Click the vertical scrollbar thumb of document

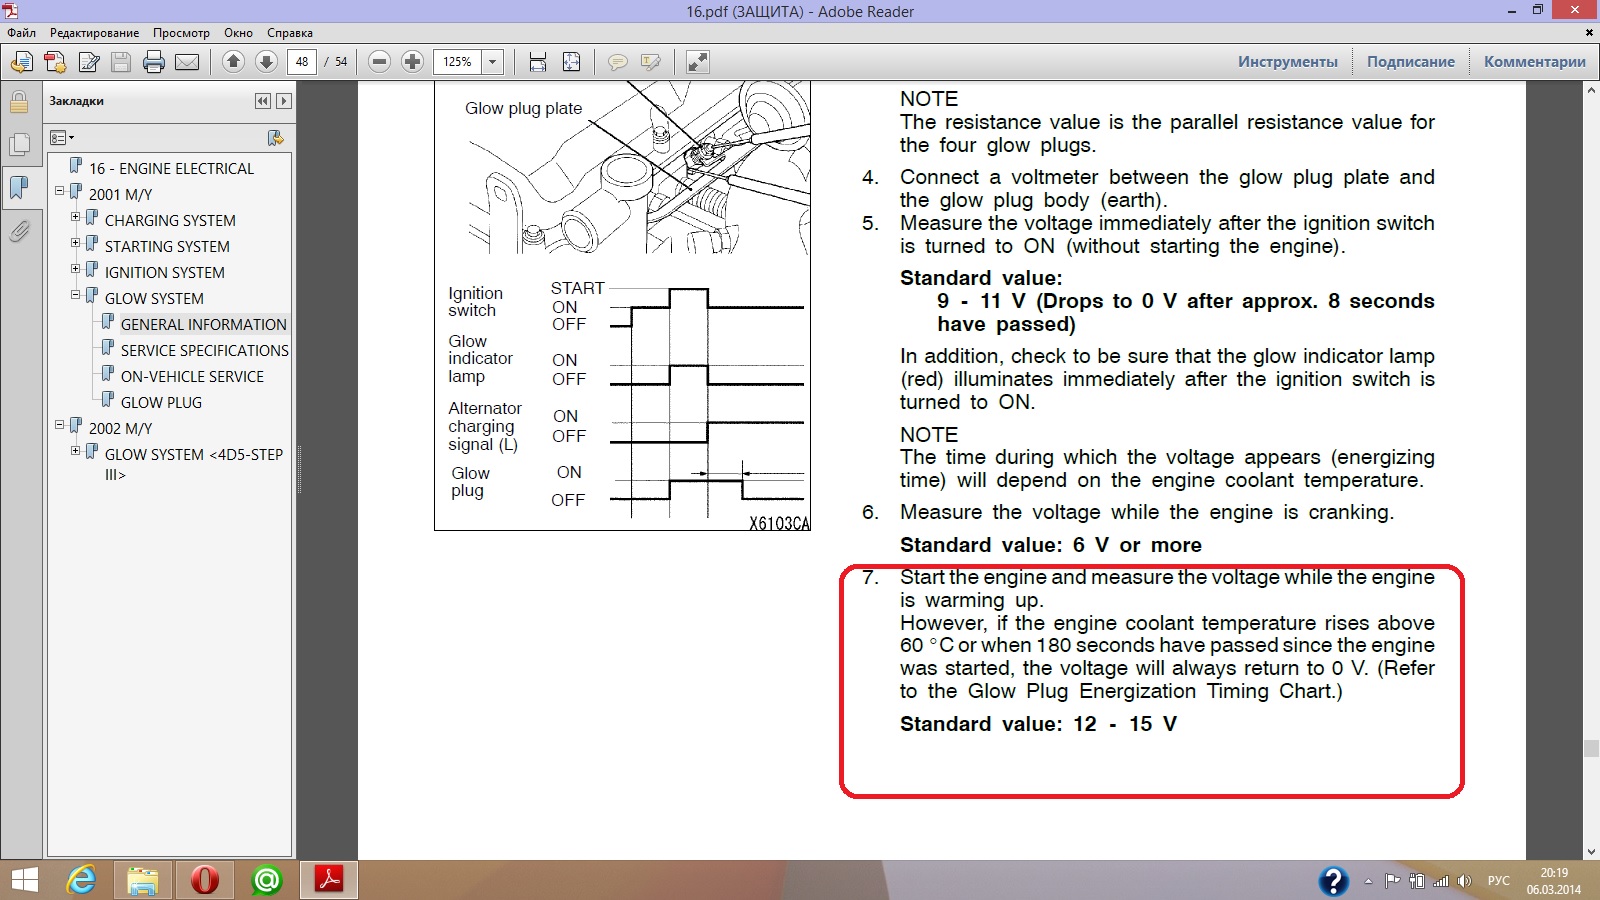point(1590,748)
